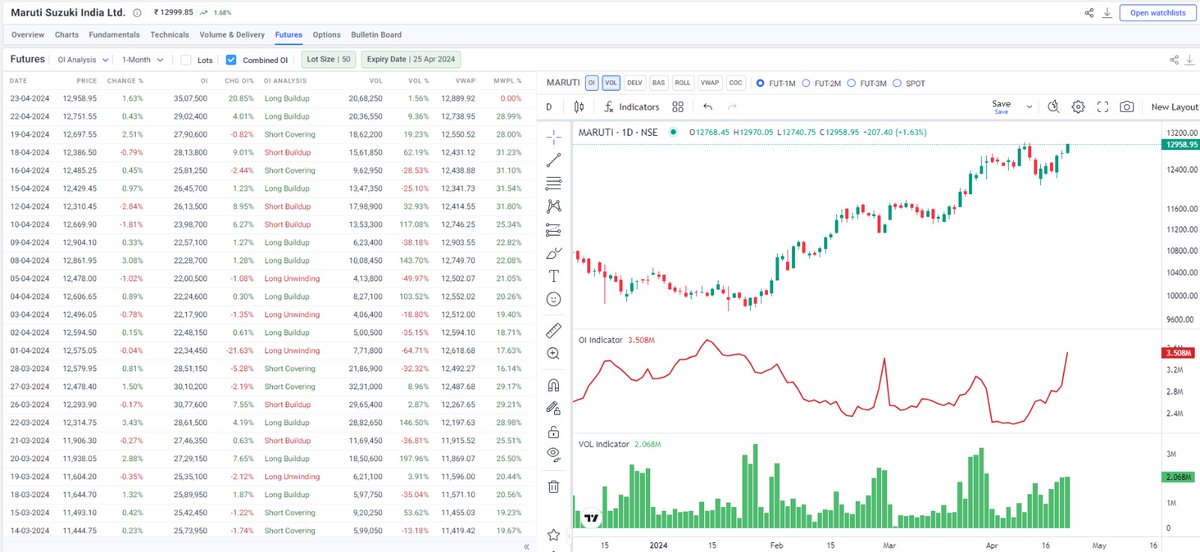Toggle the OI indicator chip

591,82
